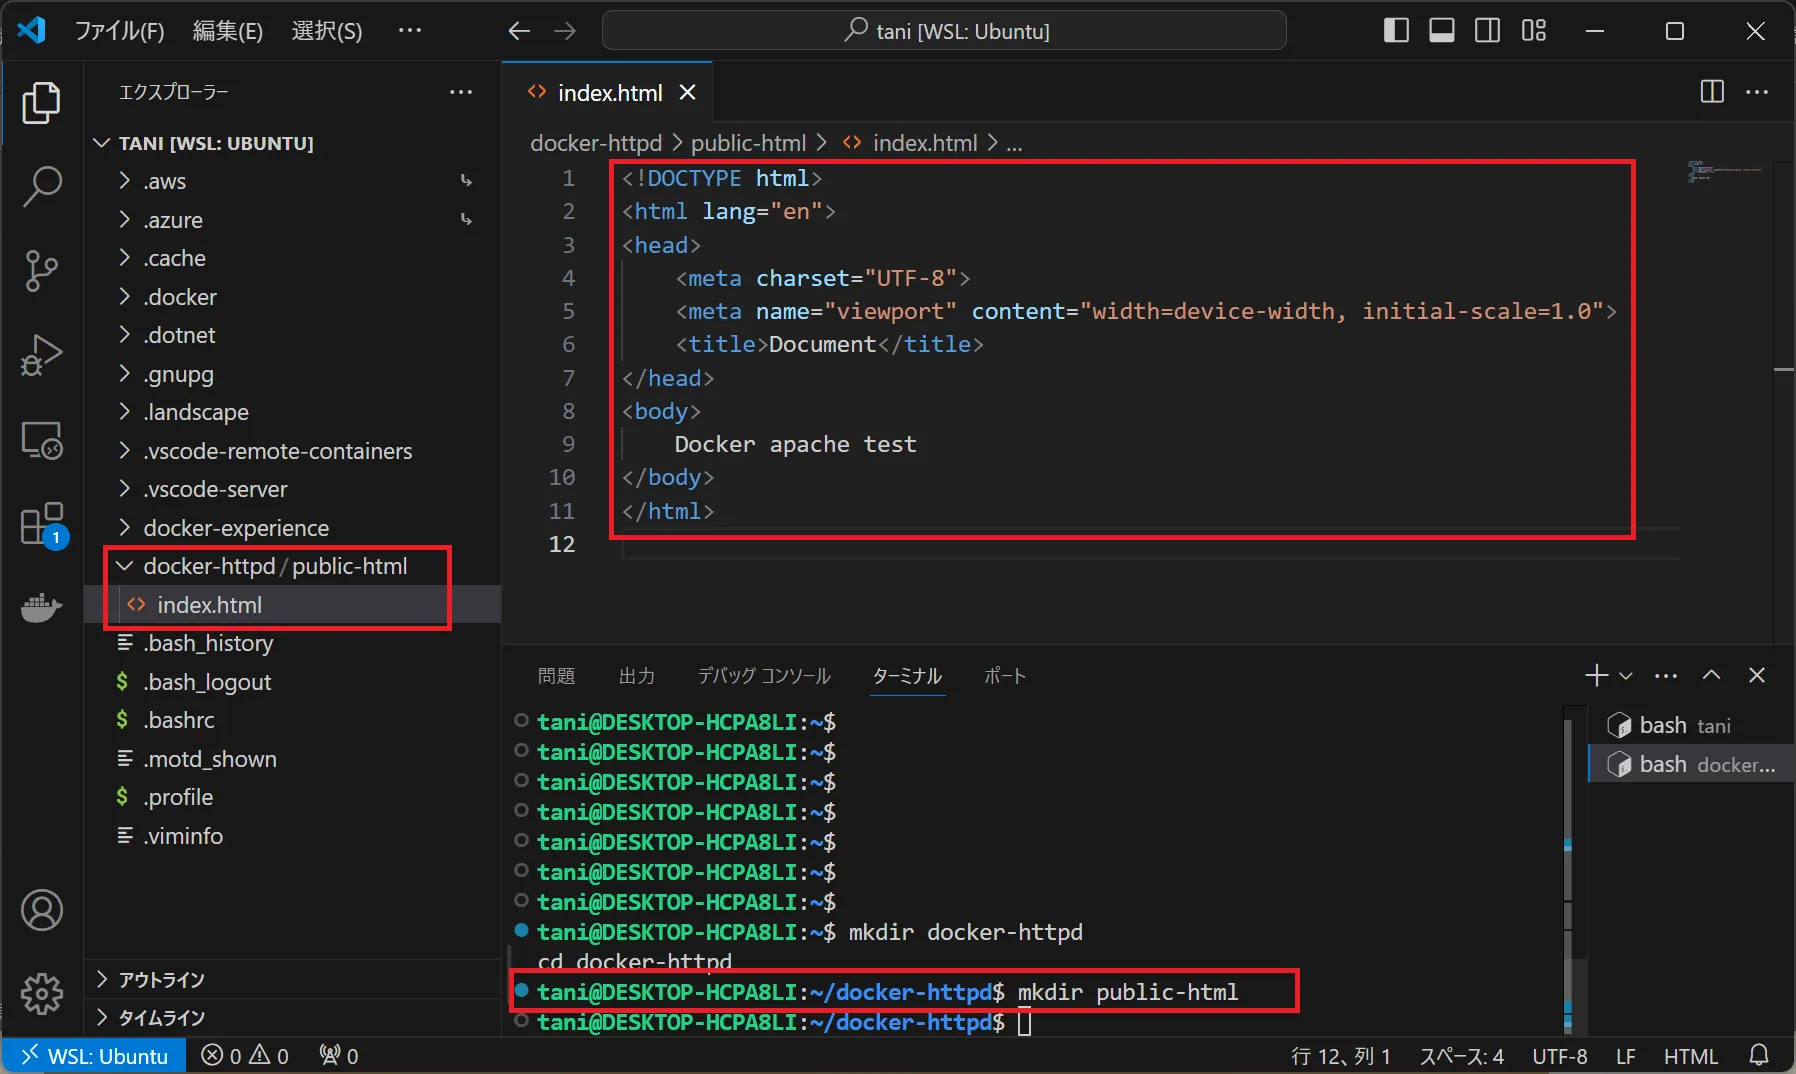Open the Extensions view
This screenshot has width=1796, height=1074.
pos(41,524)
